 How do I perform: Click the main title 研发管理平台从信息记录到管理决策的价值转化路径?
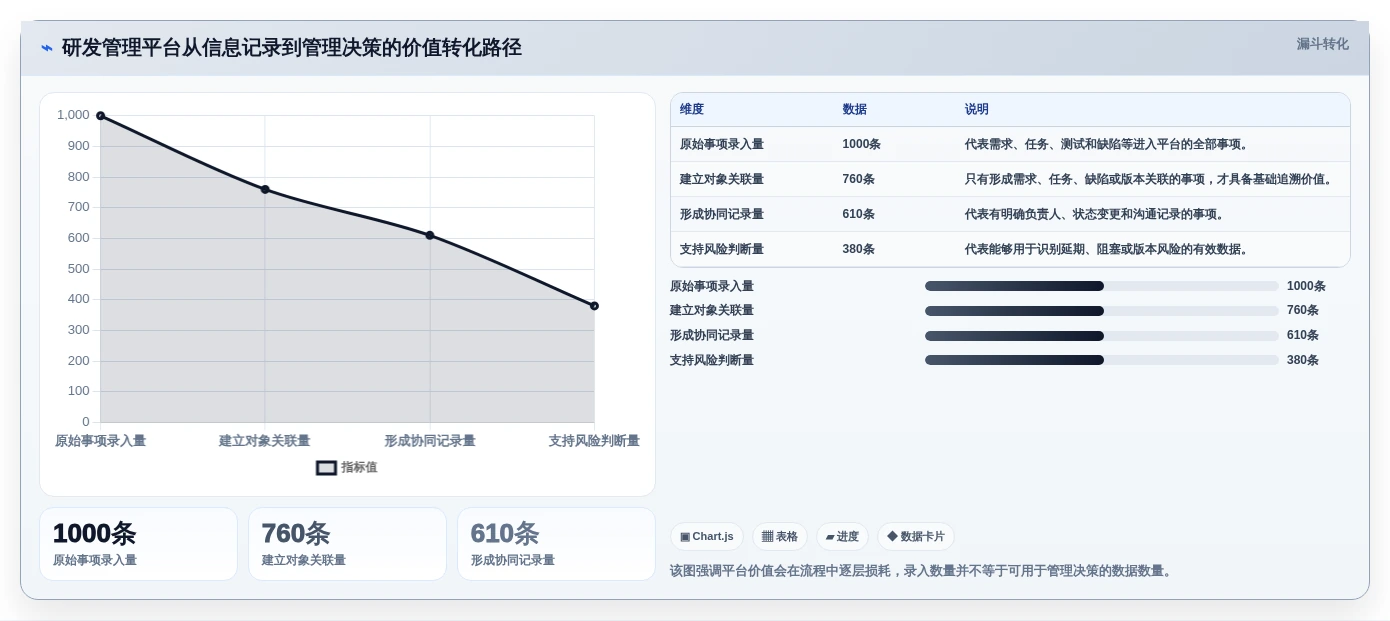[292, 48]
